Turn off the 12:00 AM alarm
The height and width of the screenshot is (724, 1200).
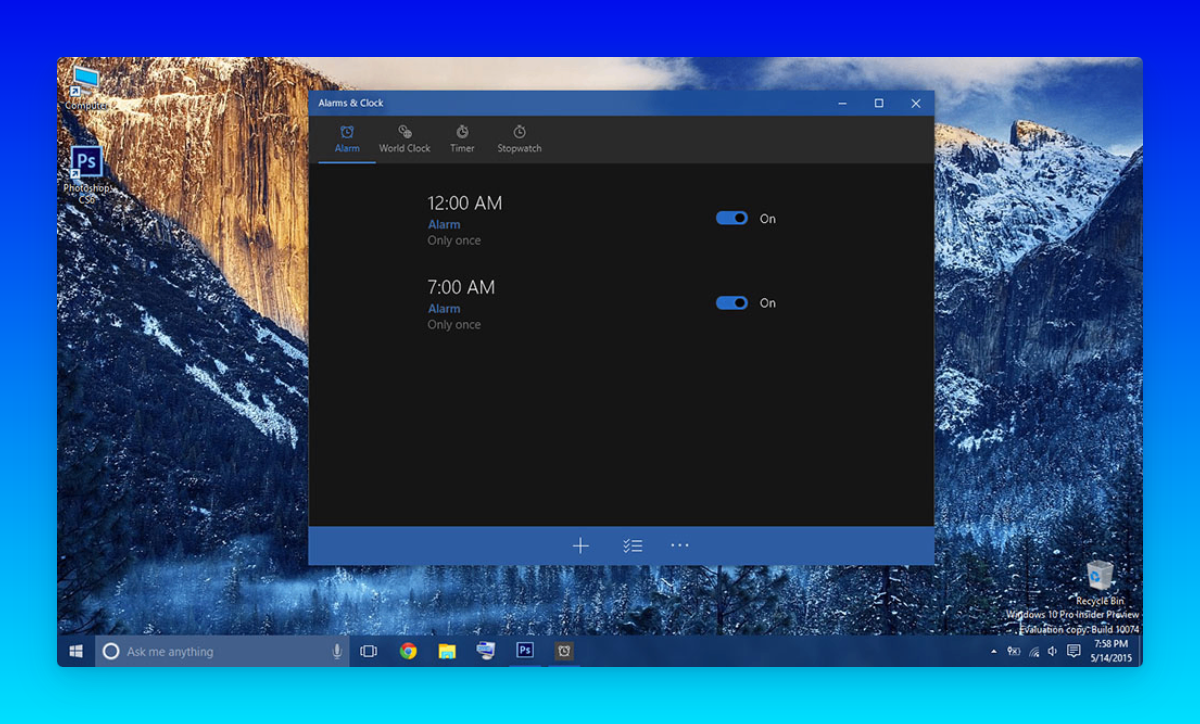(x=732, y=218)
